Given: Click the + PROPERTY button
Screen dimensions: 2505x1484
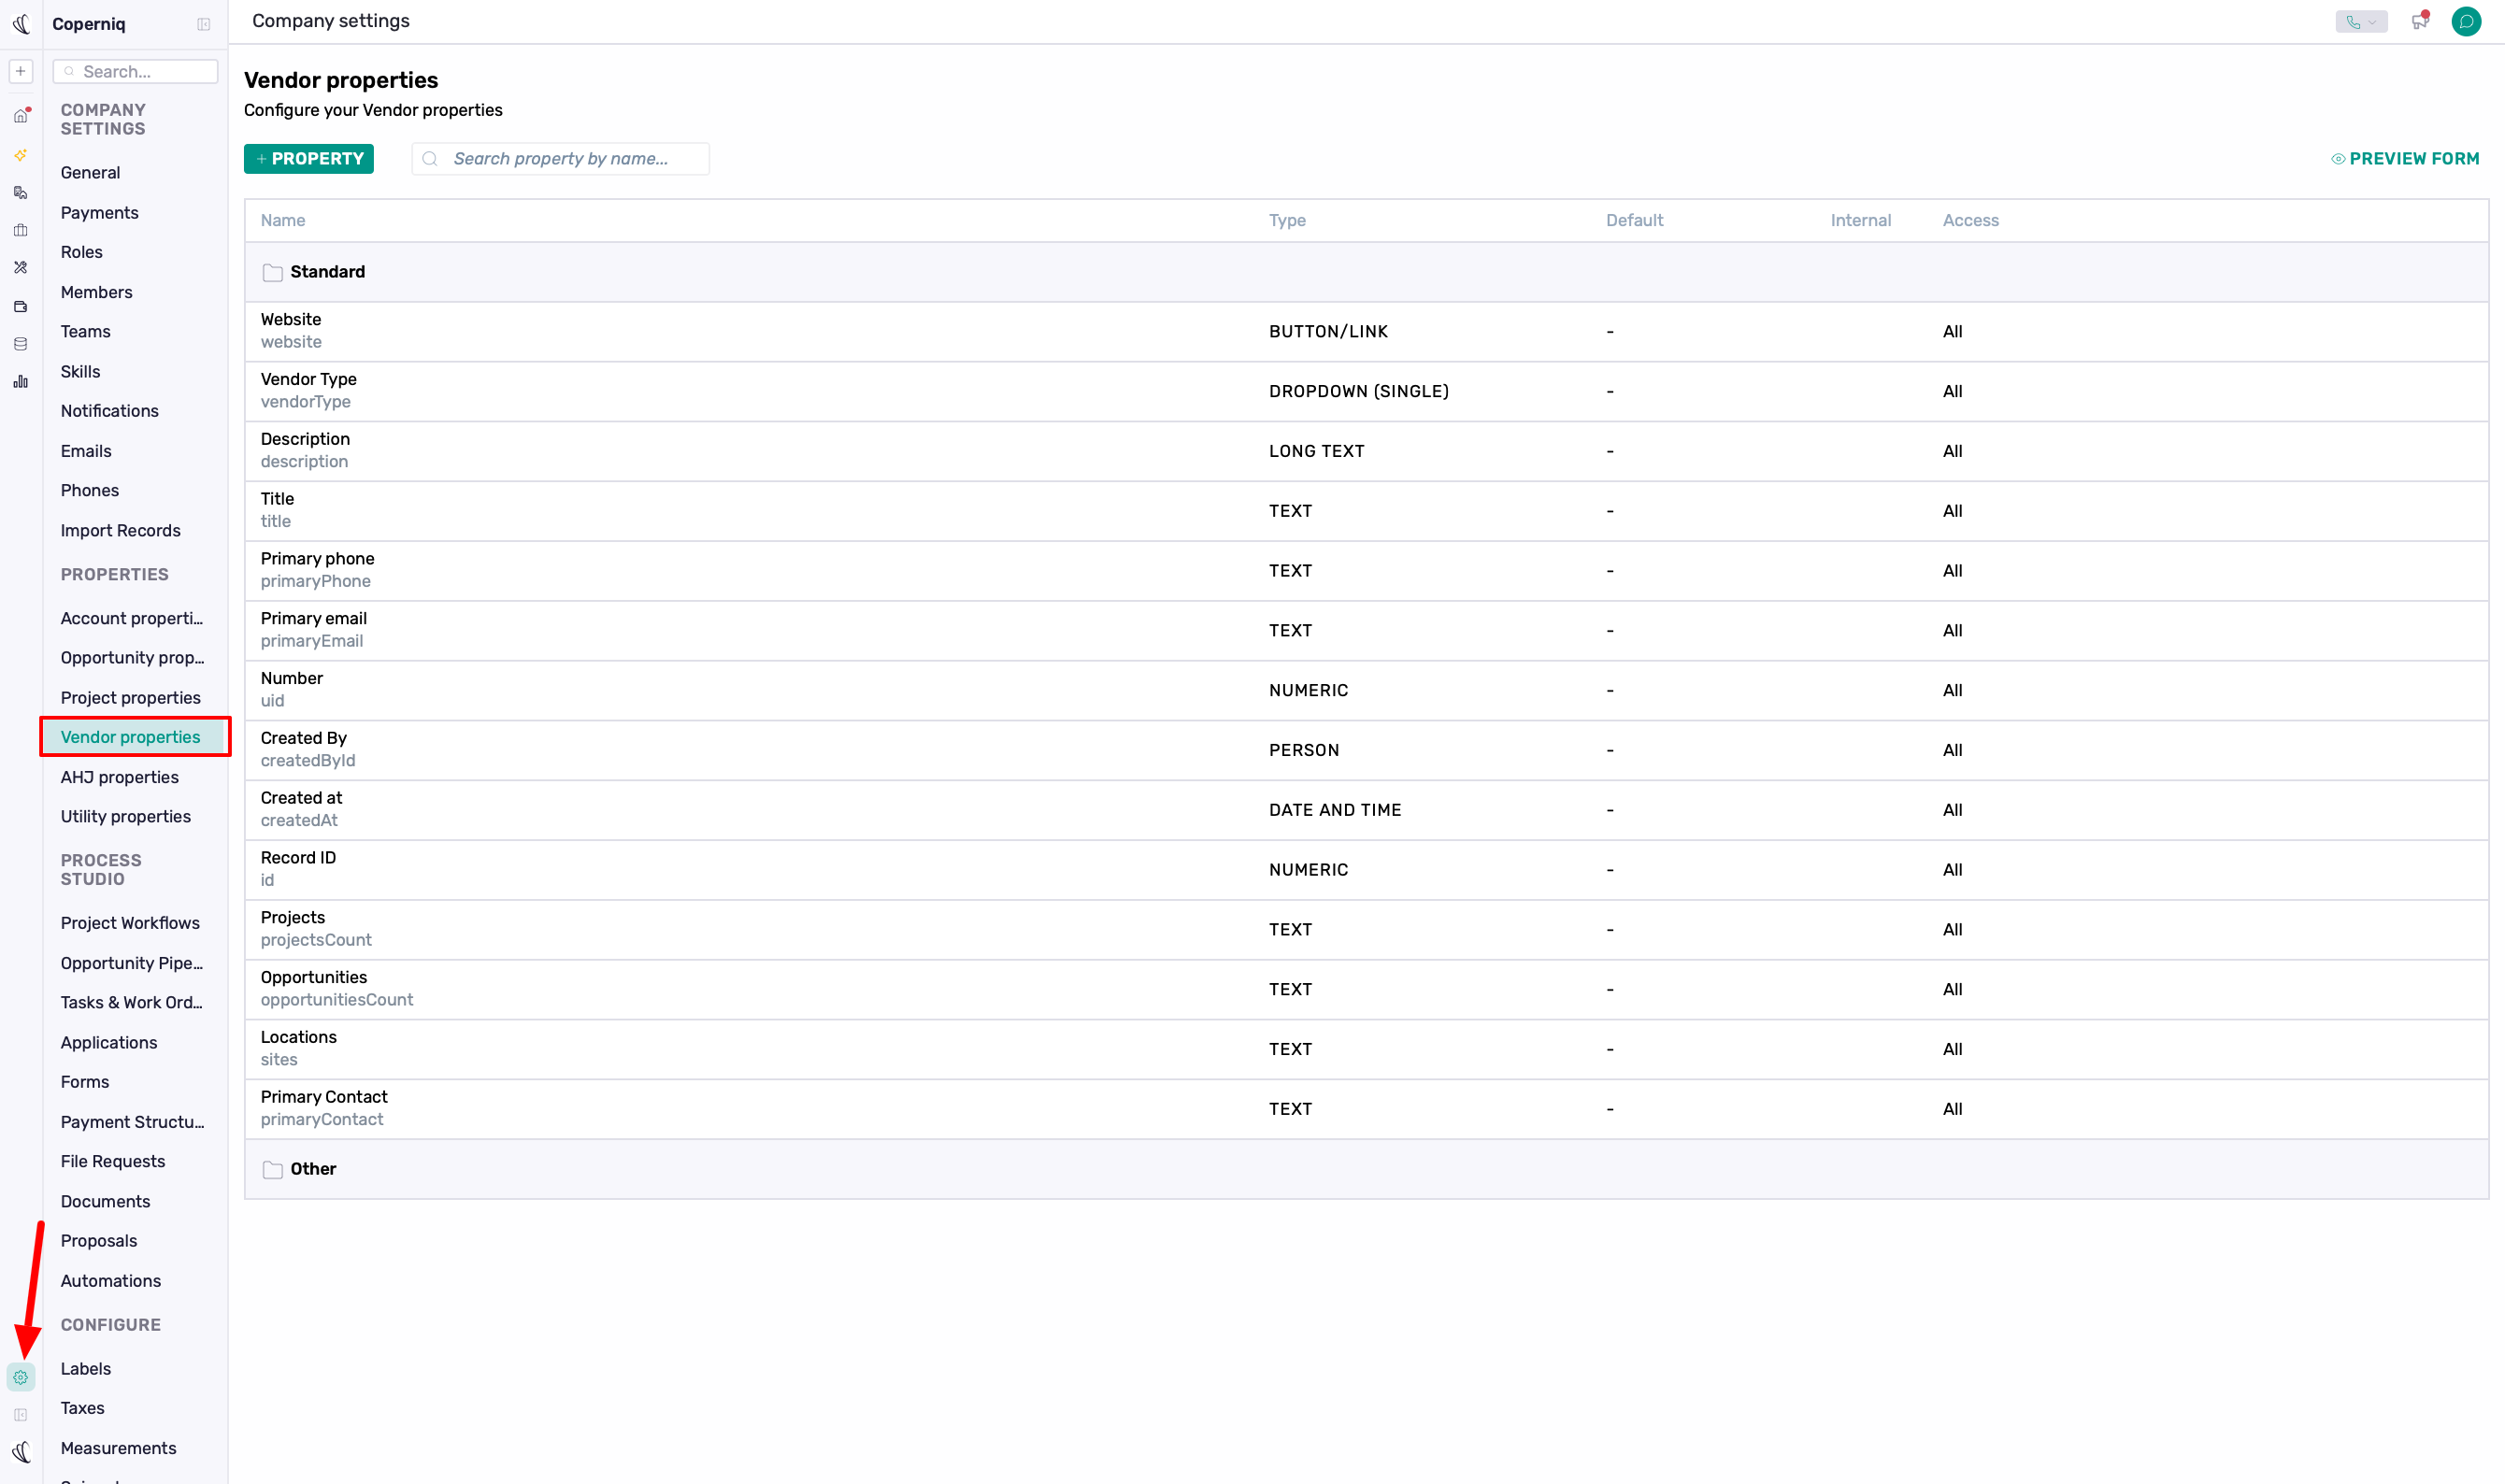Looking at the screenshot, I should (x=309, y=158).
